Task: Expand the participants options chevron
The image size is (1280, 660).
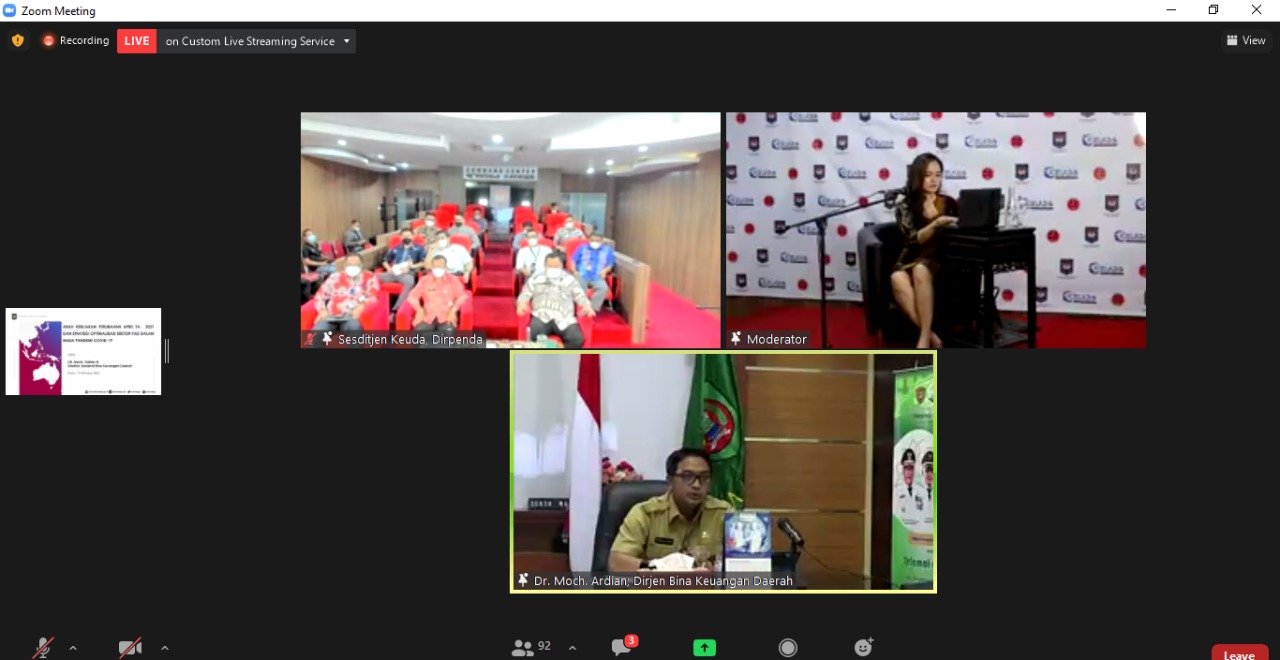Action: [572, 648]
